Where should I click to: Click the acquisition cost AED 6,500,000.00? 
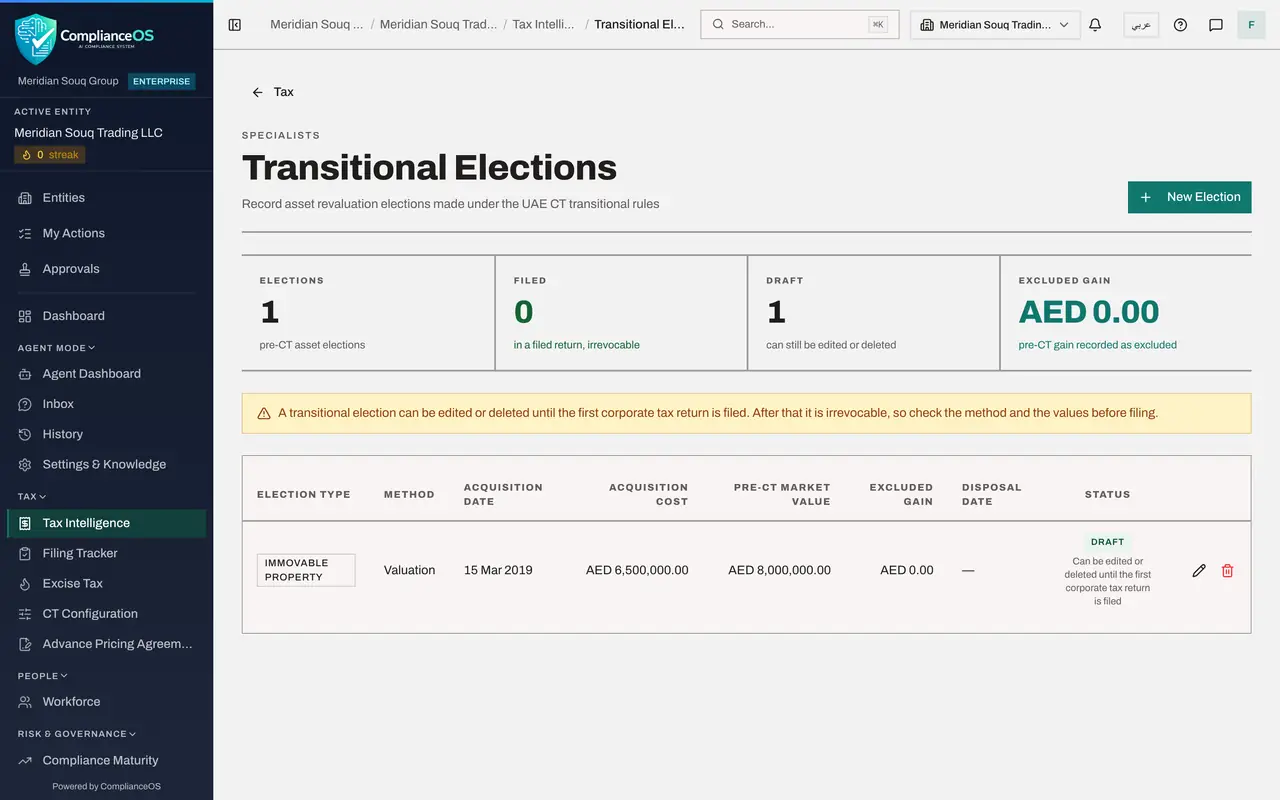click(637, 570)
